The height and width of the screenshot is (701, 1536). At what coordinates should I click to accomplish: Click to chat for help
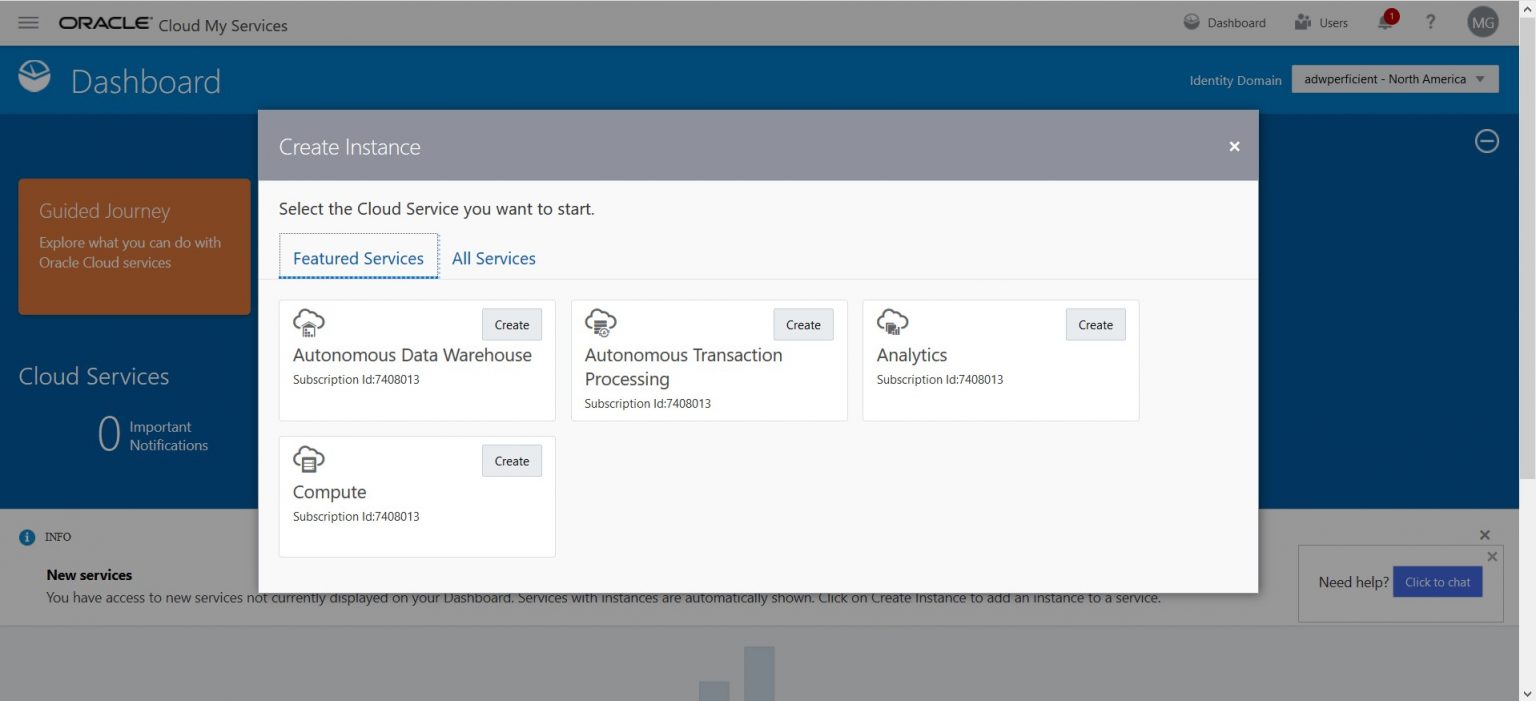click(x=1437, y=581)
